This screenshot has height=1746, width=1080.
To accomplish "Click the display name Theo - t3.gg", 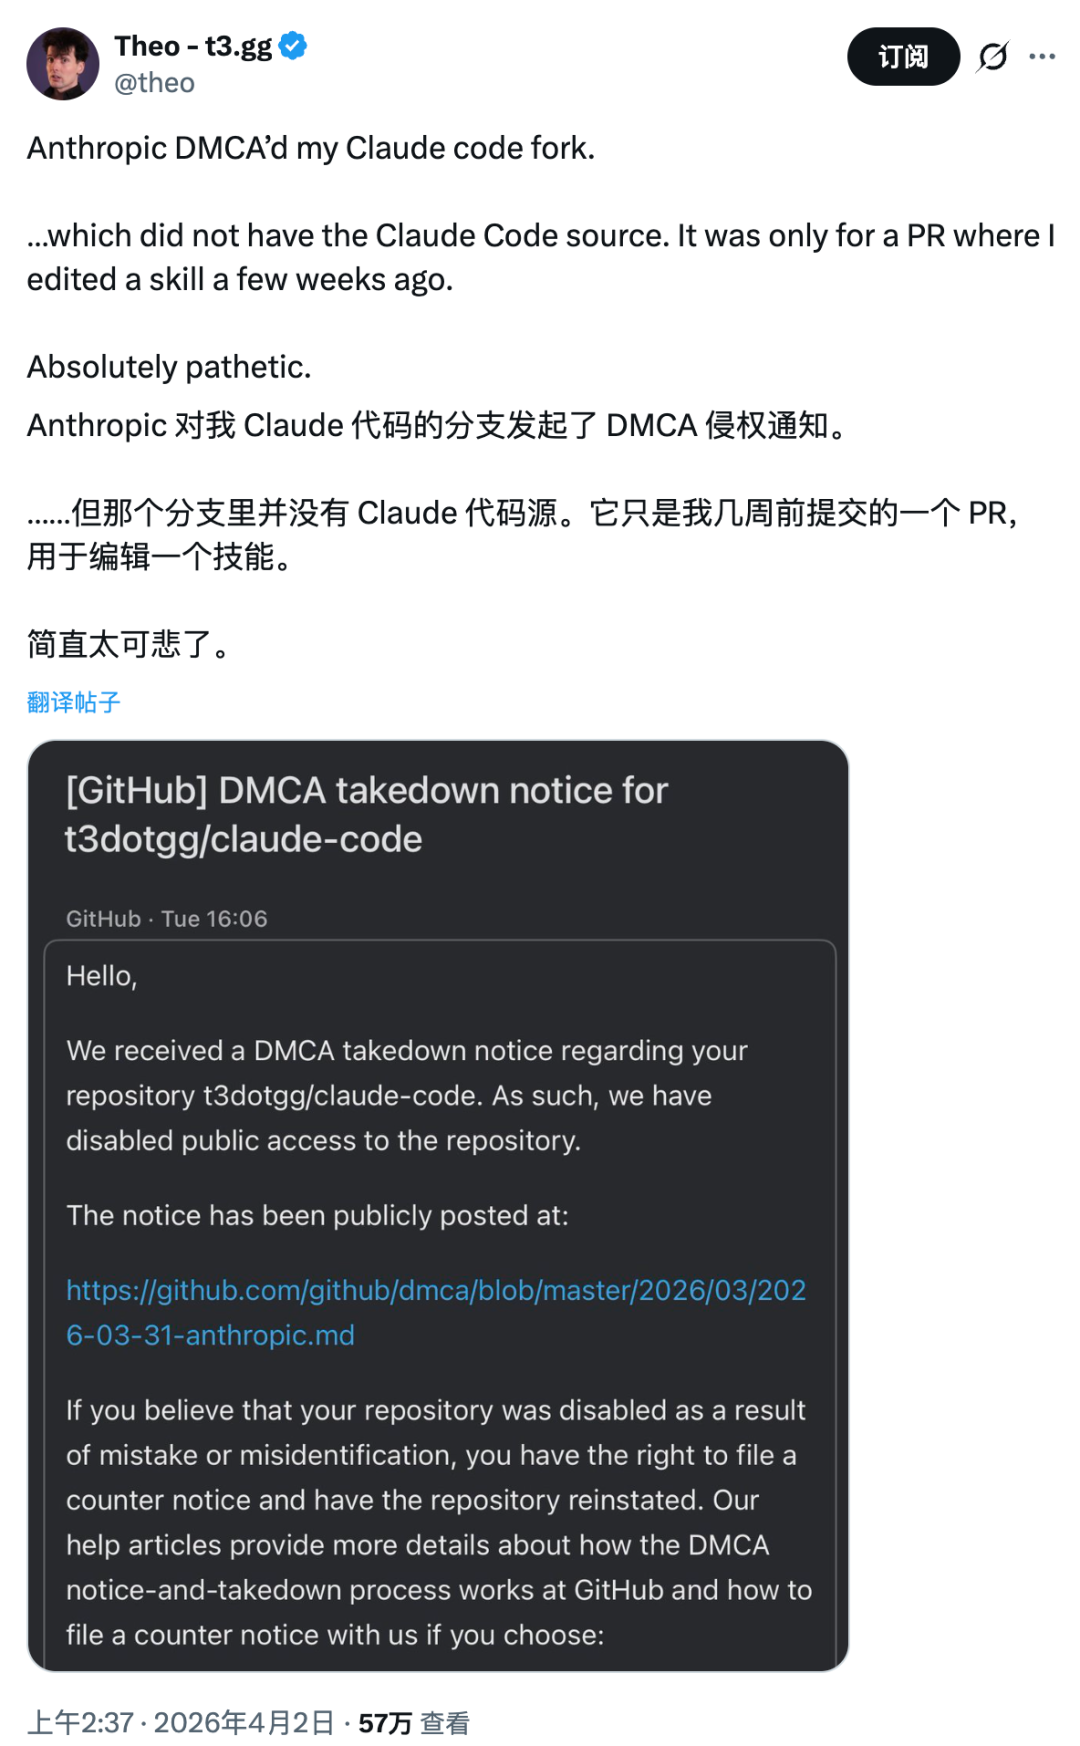I will coord(193,46).
